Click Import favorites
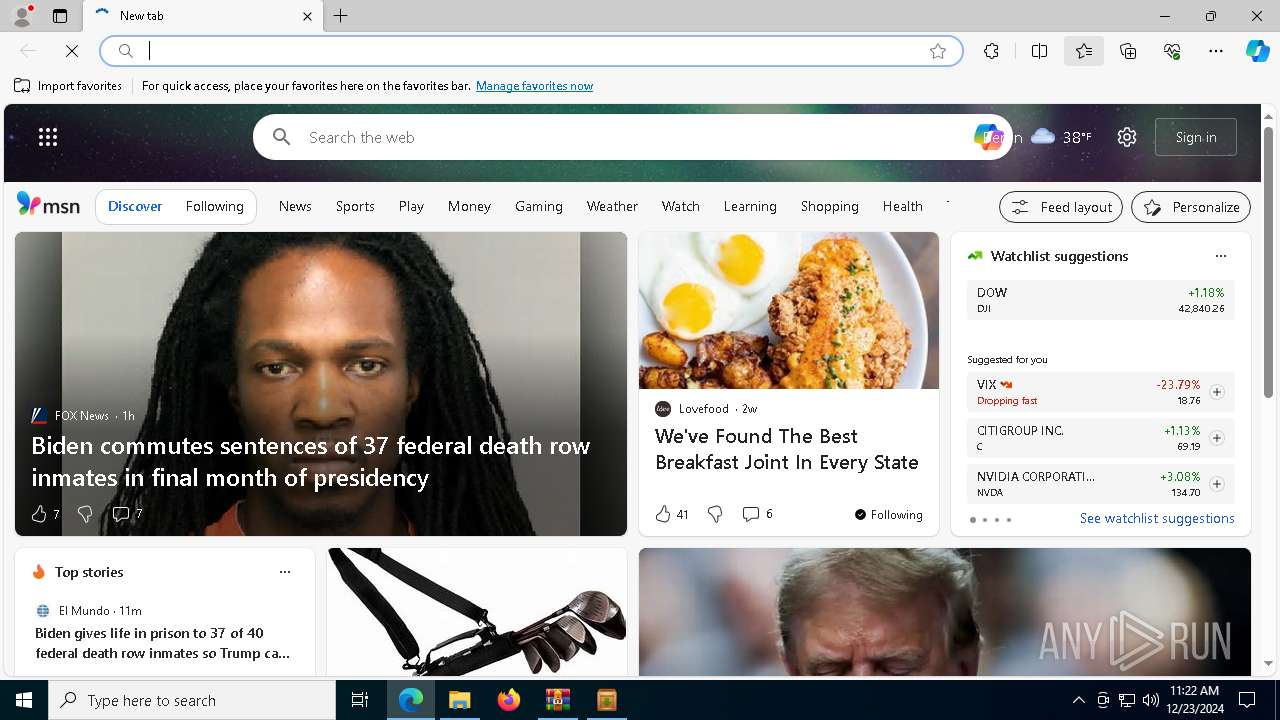Image resolution: width=1280 pixels, height=720 pixels. pyautogui.click(x=68, y=86)
